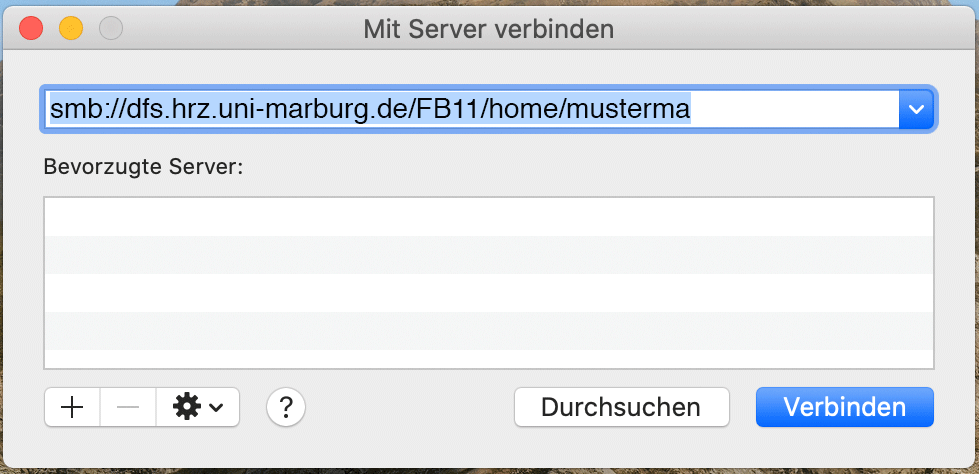Open help via the question mark button

286,407
